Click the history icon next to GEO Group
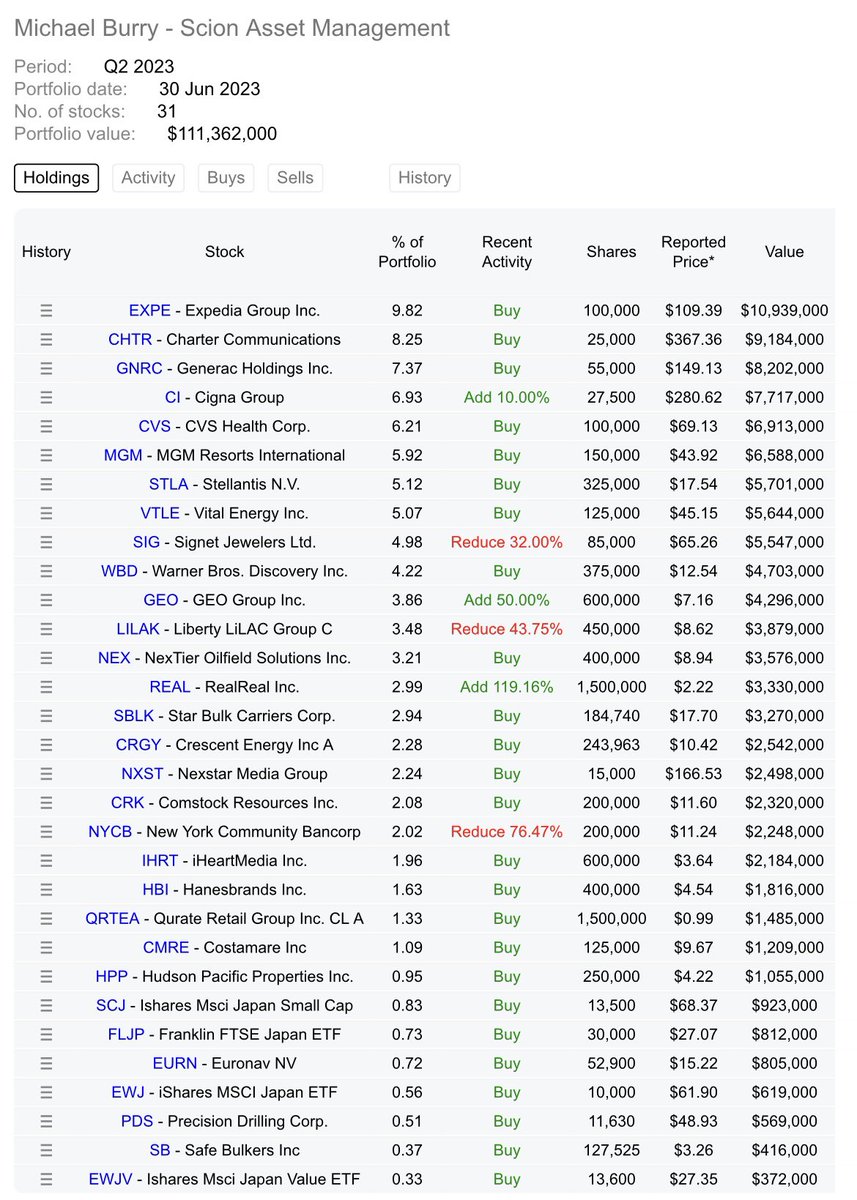 [46, 600]
